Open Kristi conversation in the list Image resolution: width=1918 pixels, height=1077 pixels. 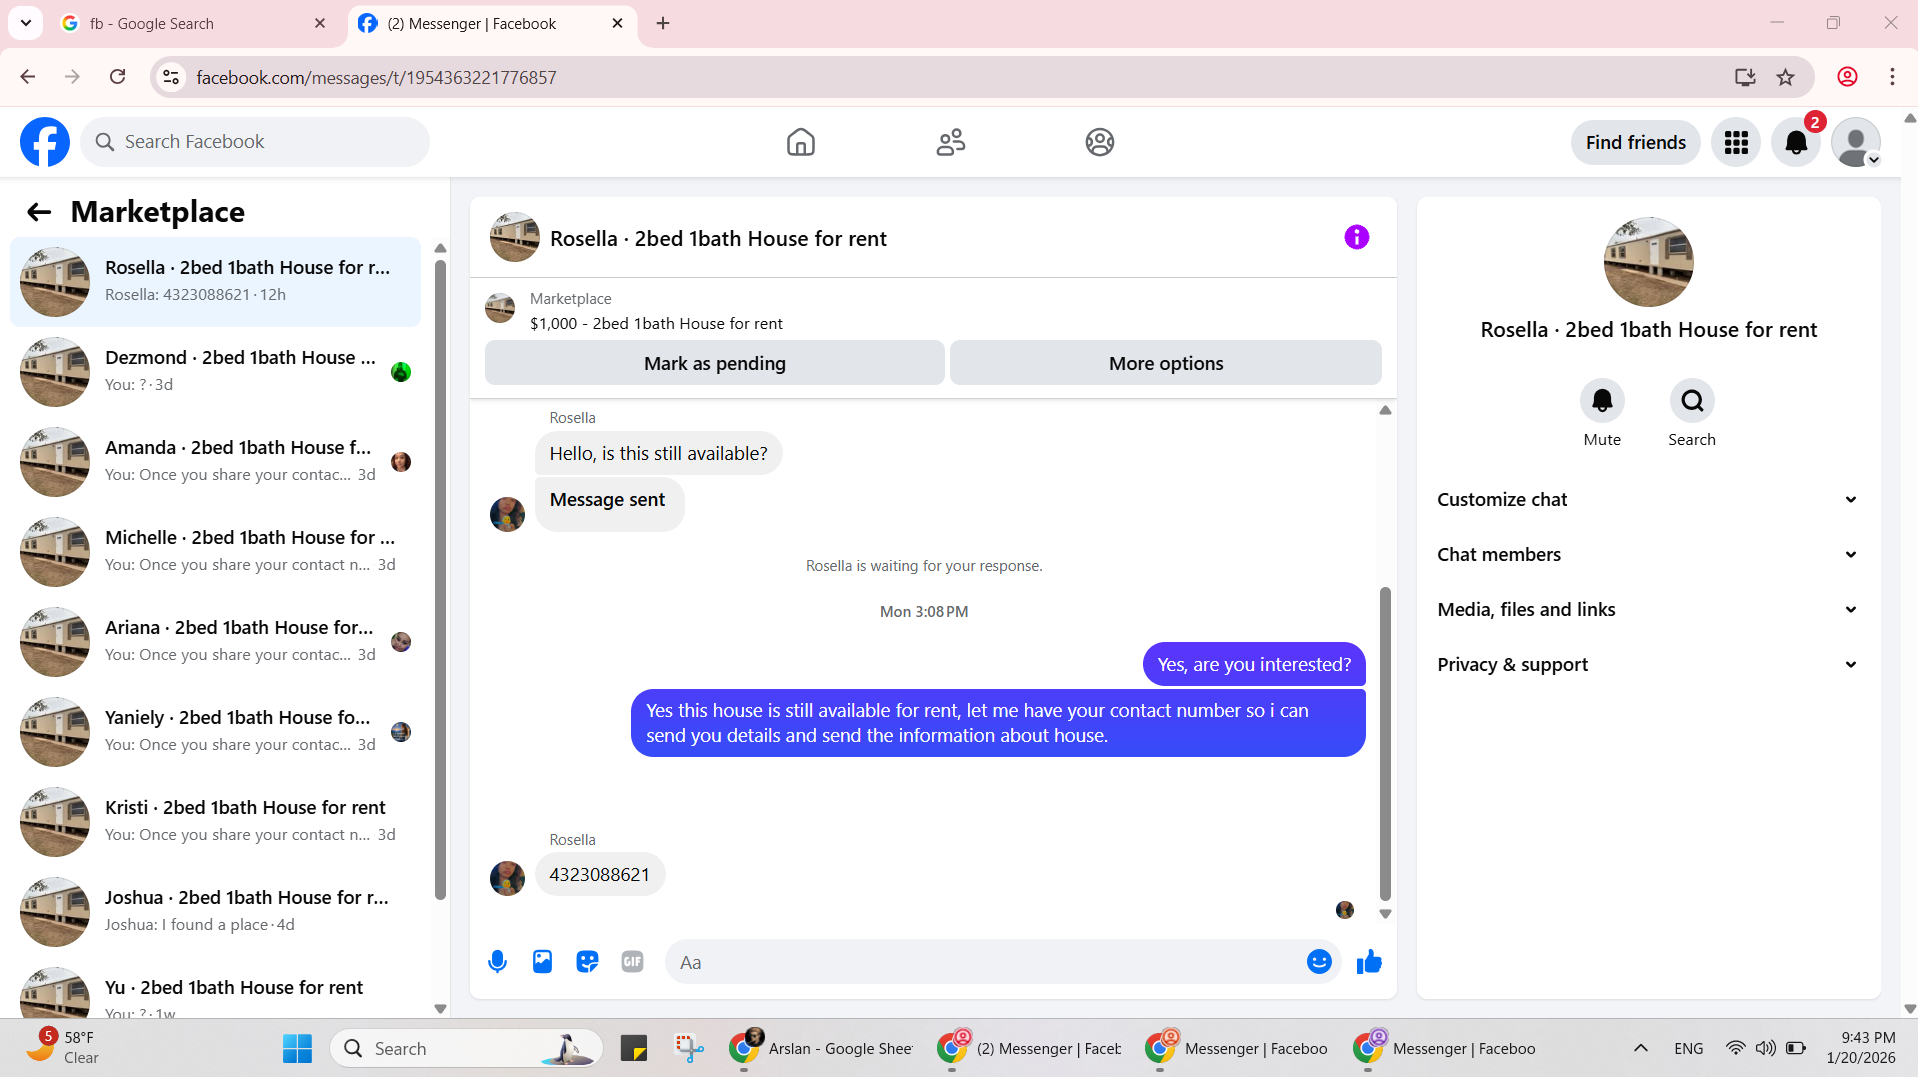(x=215, y=822)
